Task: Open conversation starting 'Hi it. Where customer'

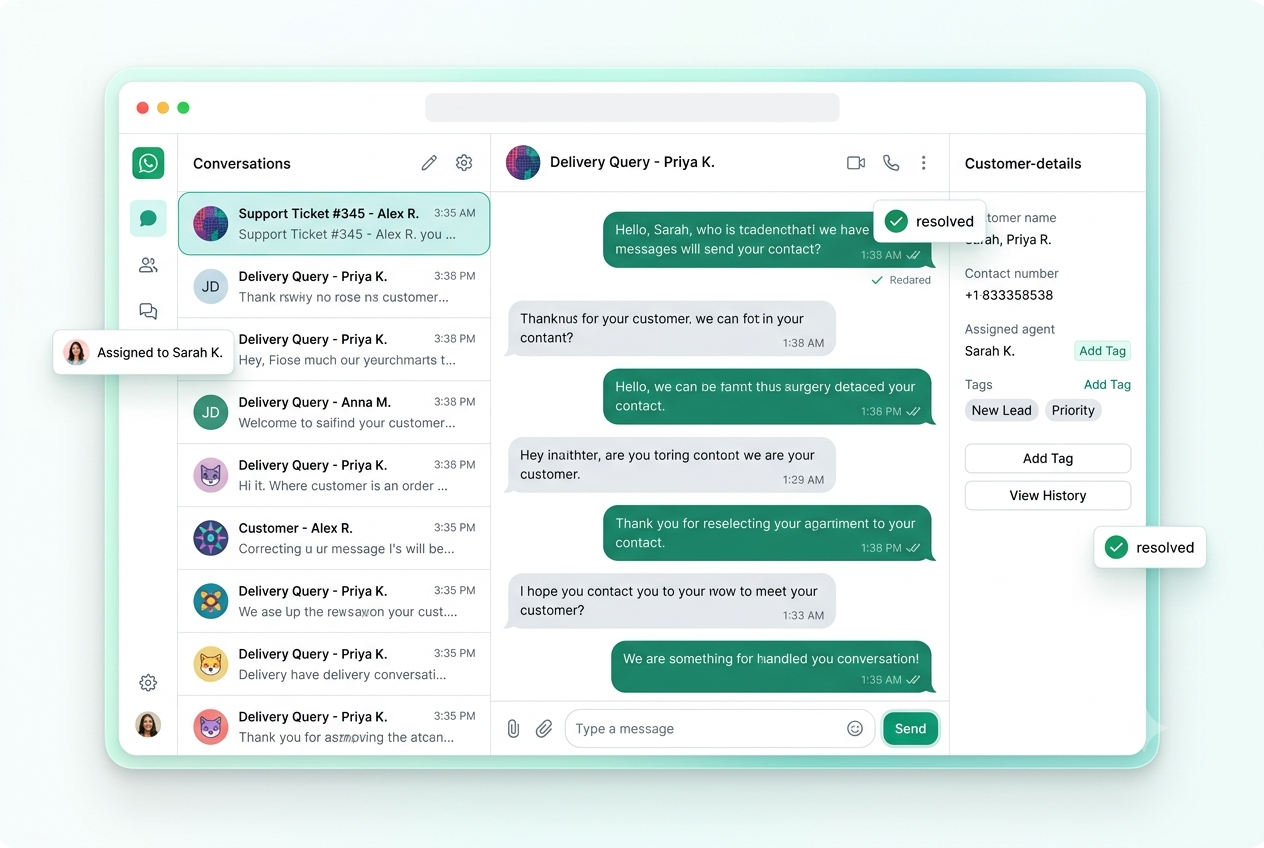Action: tap(334, 476)
